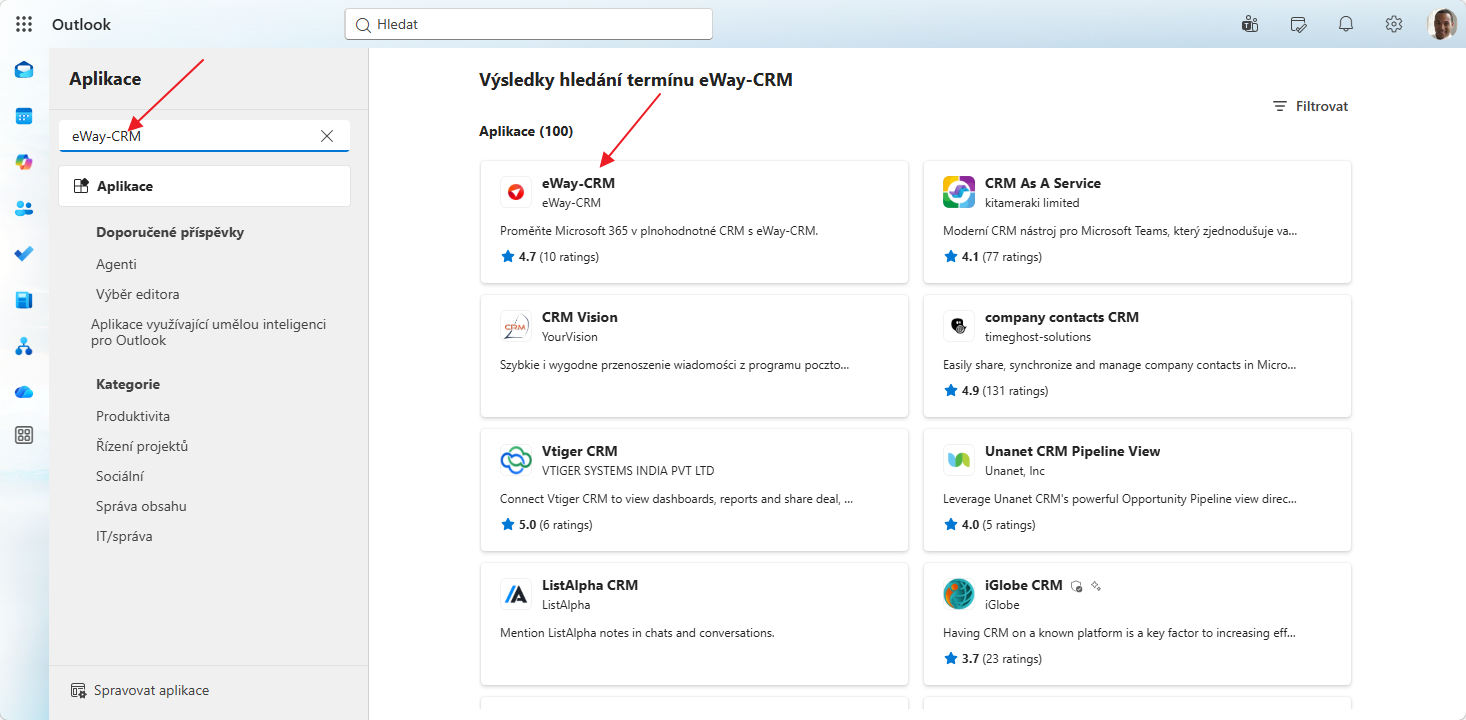Select Řízení projektů category
Image resolution: width=1466 pixels, height=720 pixels.
click(x=142, y=446)
